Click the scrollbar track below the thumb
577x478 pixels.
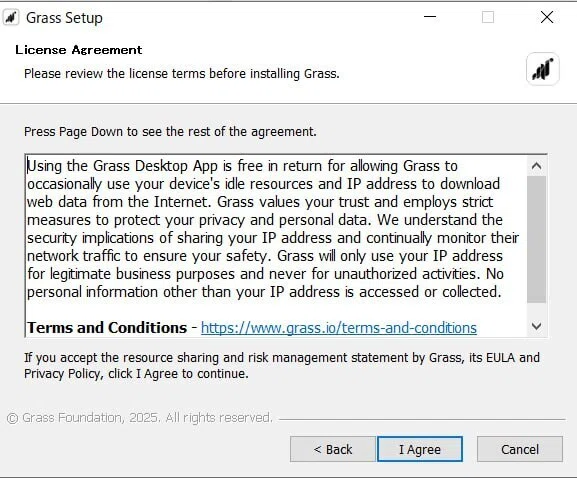(537, 309)
